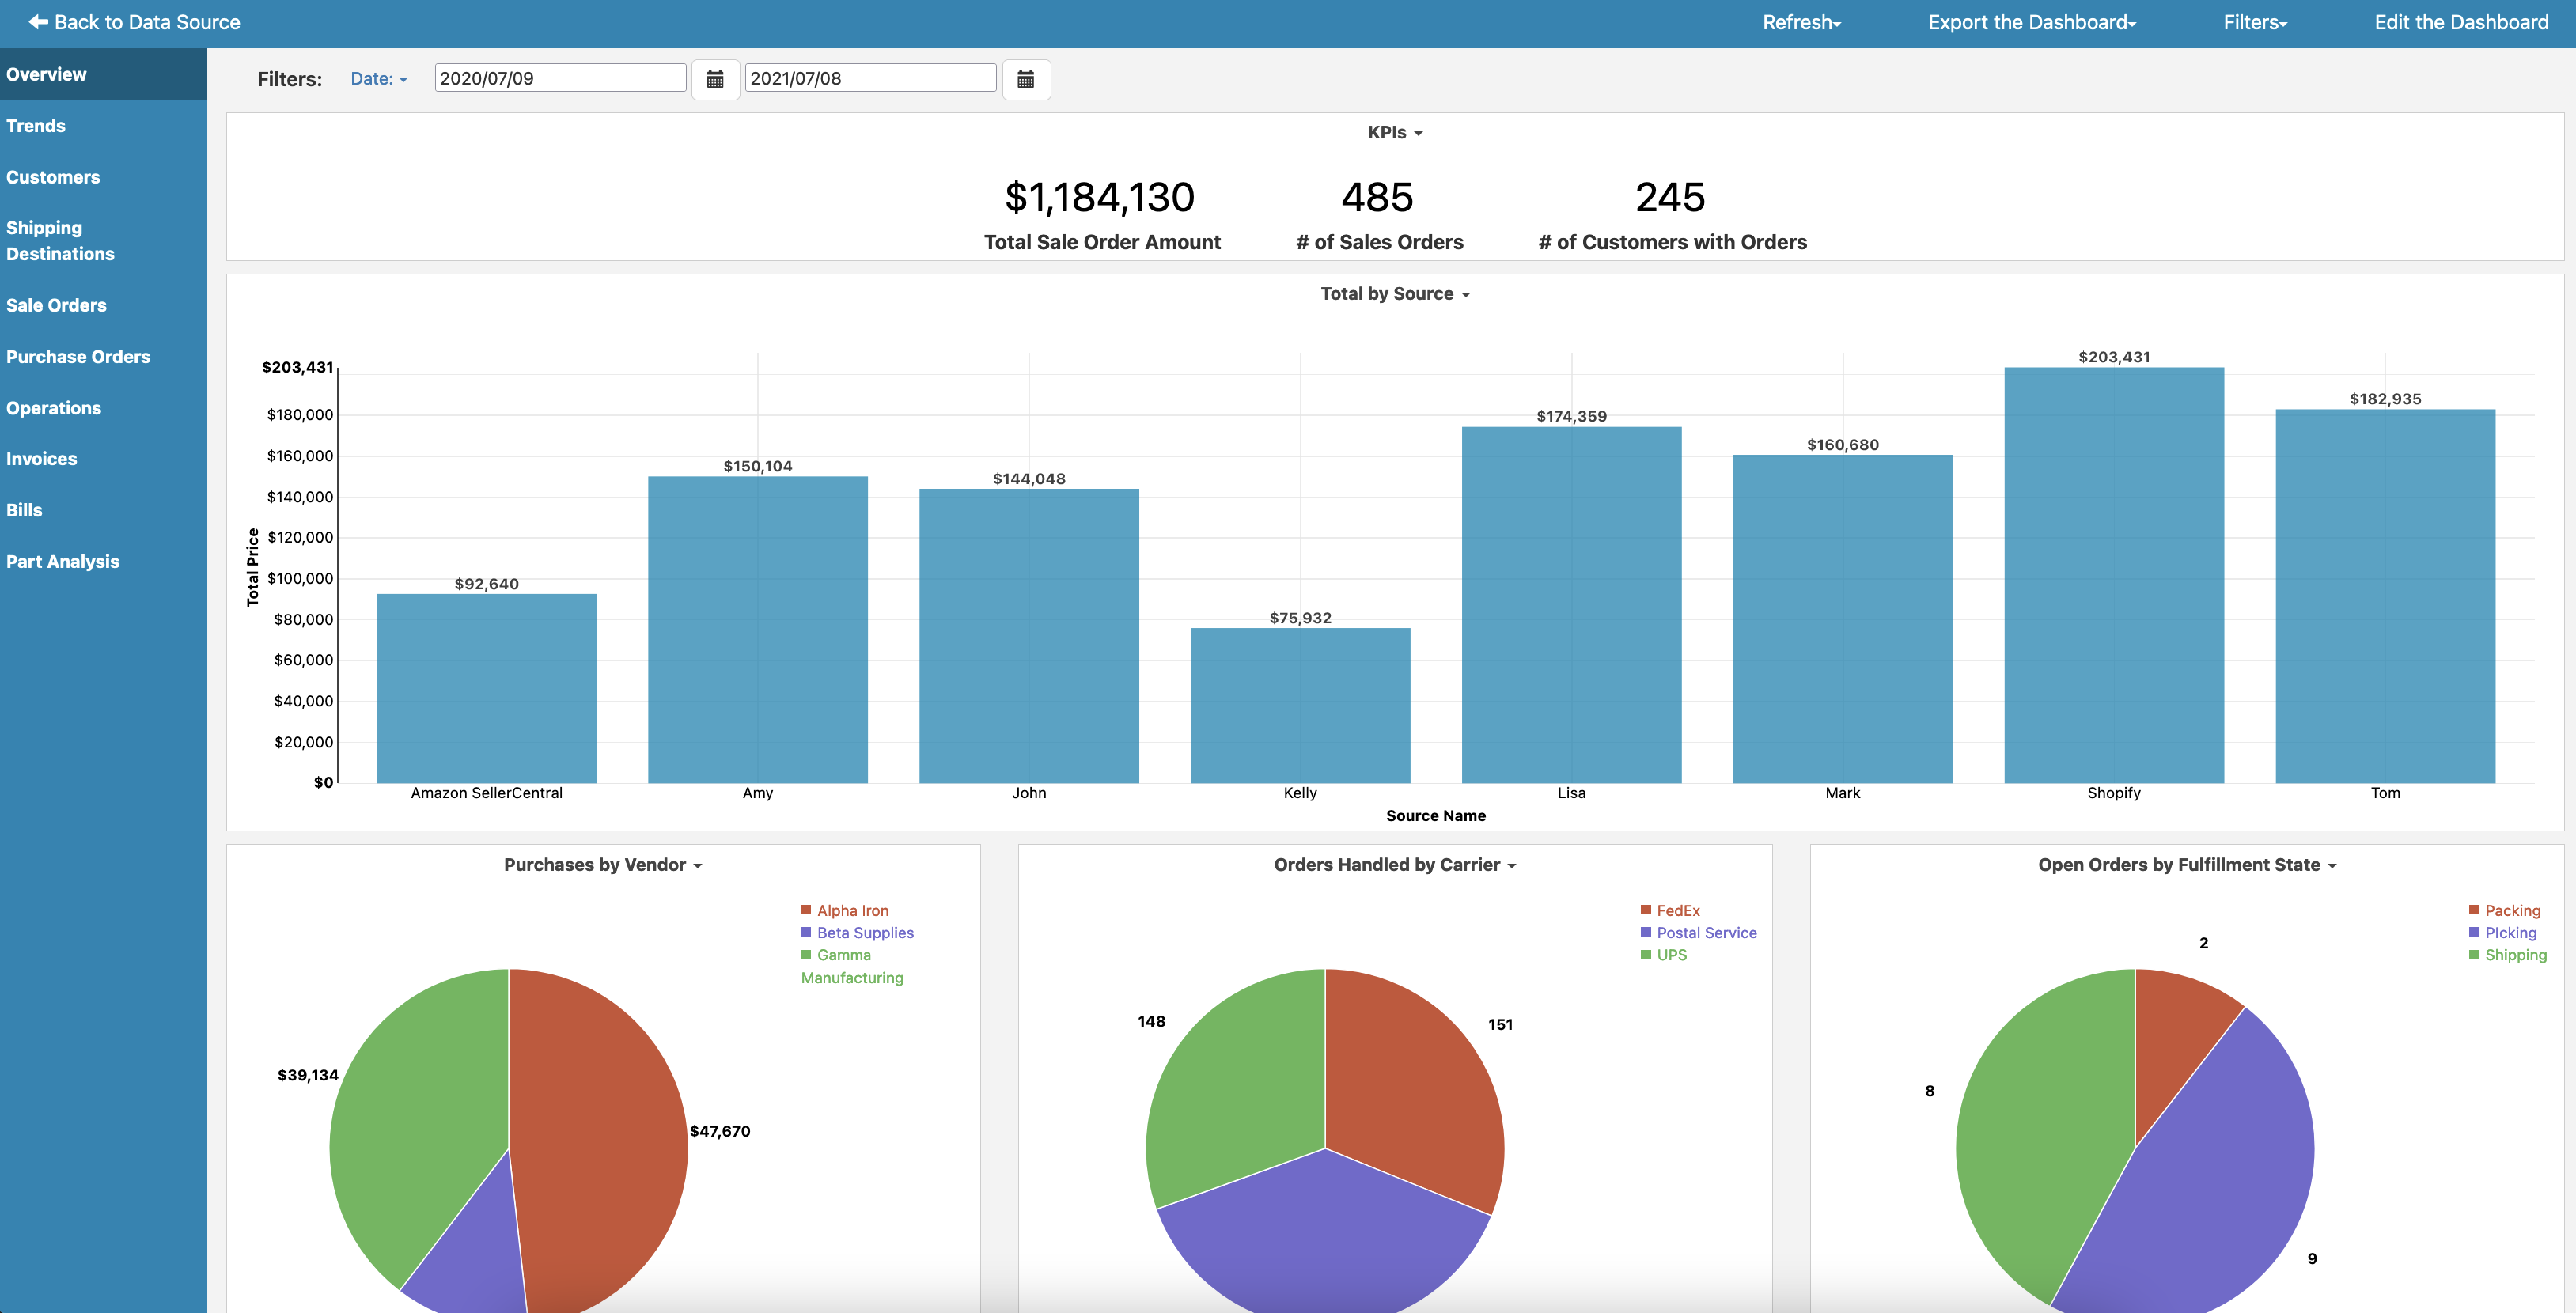This screenshot has height=1313, width=2576.
Task: Navigate to the Invoices section
Action: click(42, 457)
